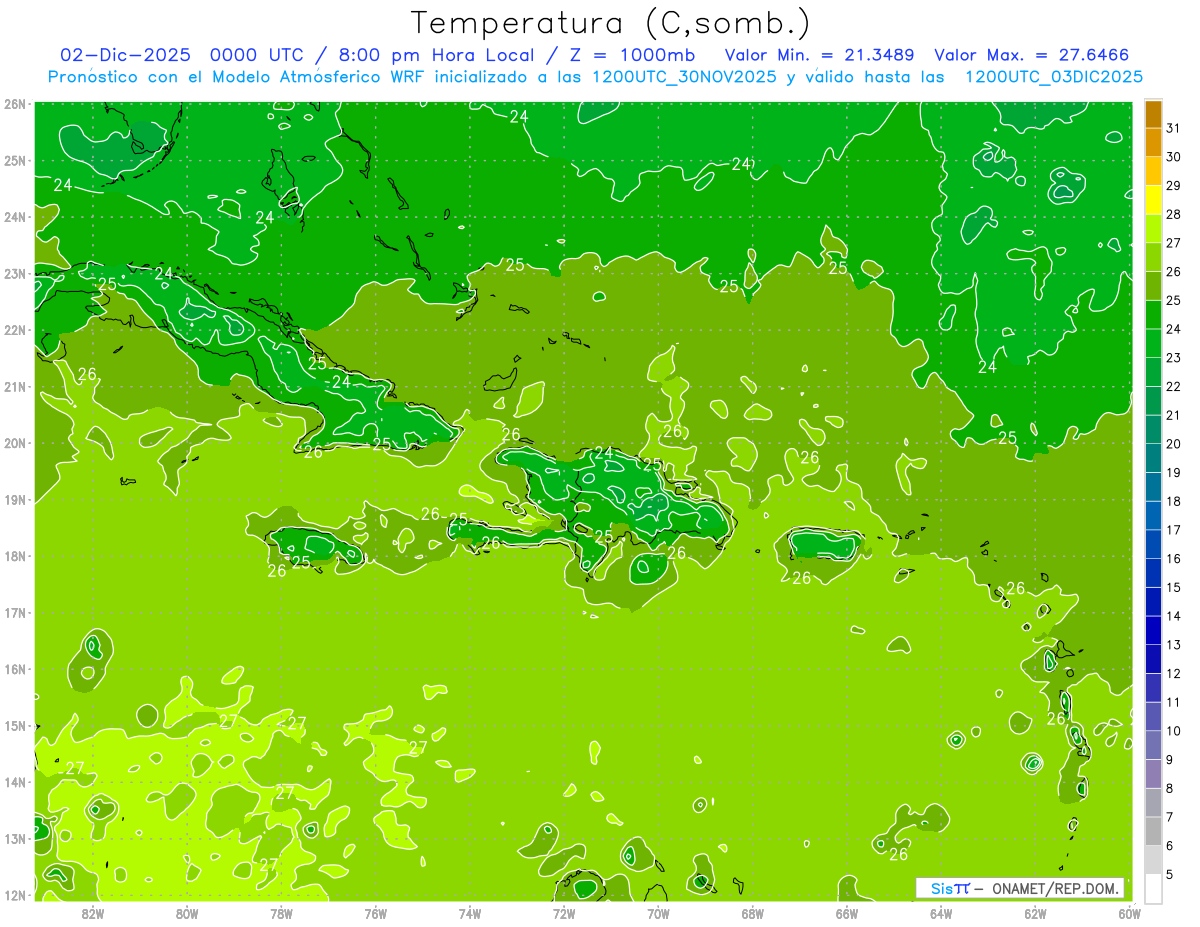The width and height of the screenshot is (1200, 927).
Task: Click the 02-Dic-2025 0000 UTC date text
Action: (181, 55)
